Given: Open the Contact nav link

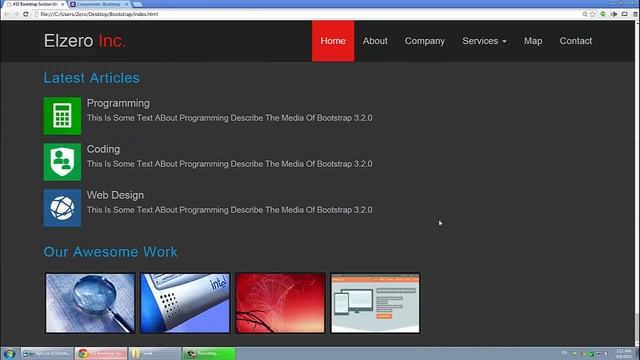Looking at the screenshot, I should pyautogui.click(x=576, y=41).
